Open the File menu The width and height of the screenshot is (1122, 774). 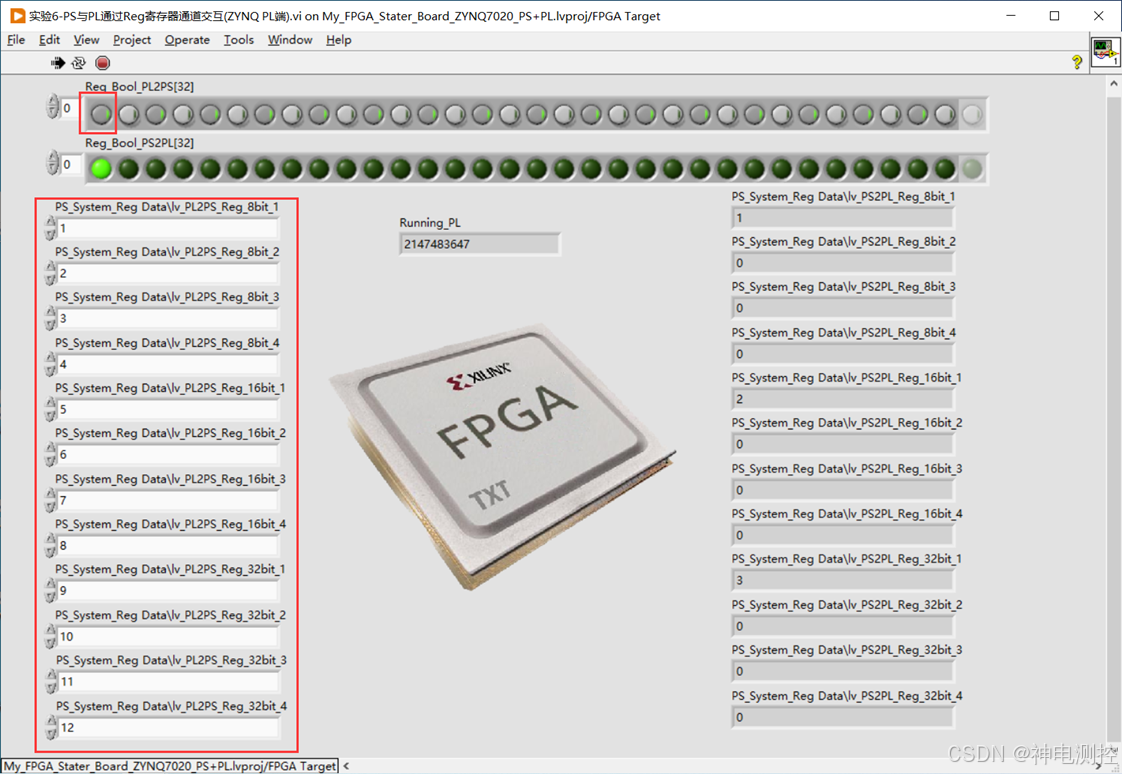[16, 40]
